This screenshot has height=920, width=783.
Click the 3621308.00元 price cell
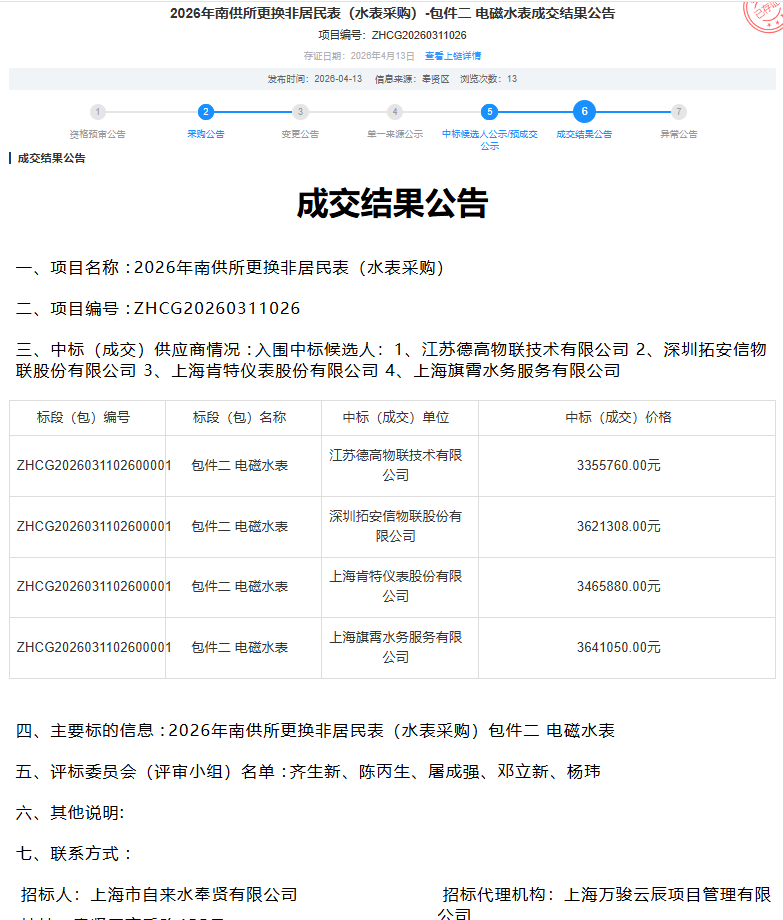click(618, 526)
